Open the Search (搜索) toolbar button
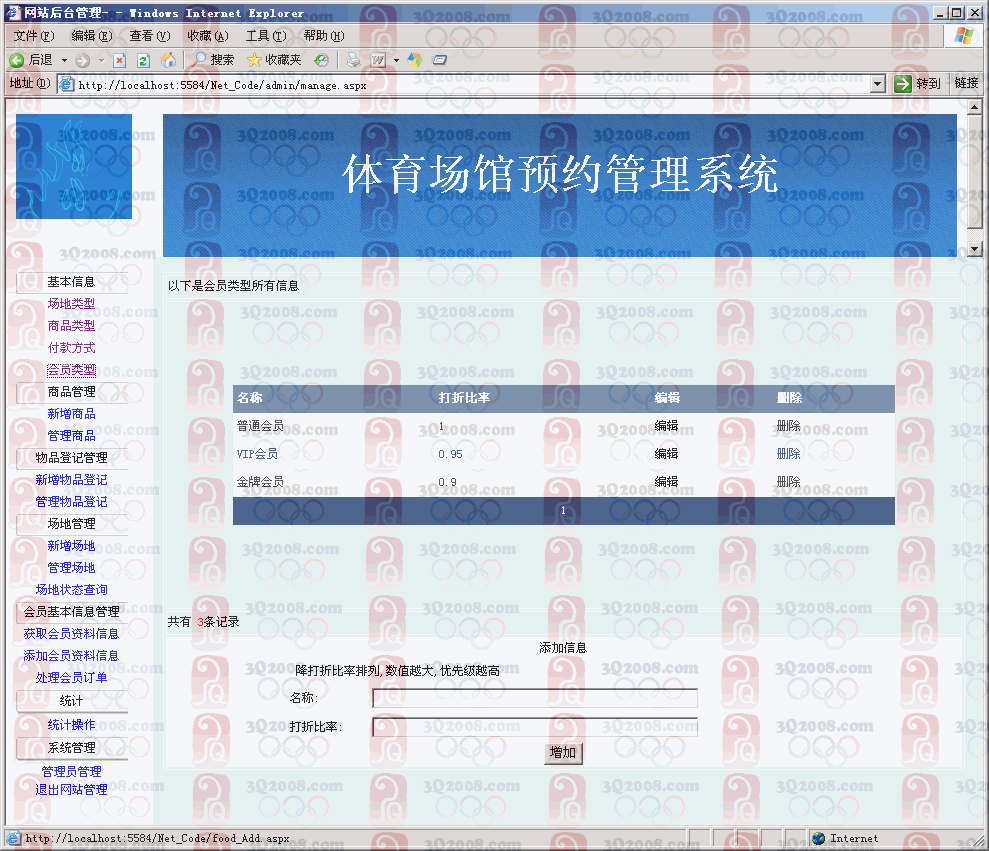 pyautogui.click(x=213, y=60)
